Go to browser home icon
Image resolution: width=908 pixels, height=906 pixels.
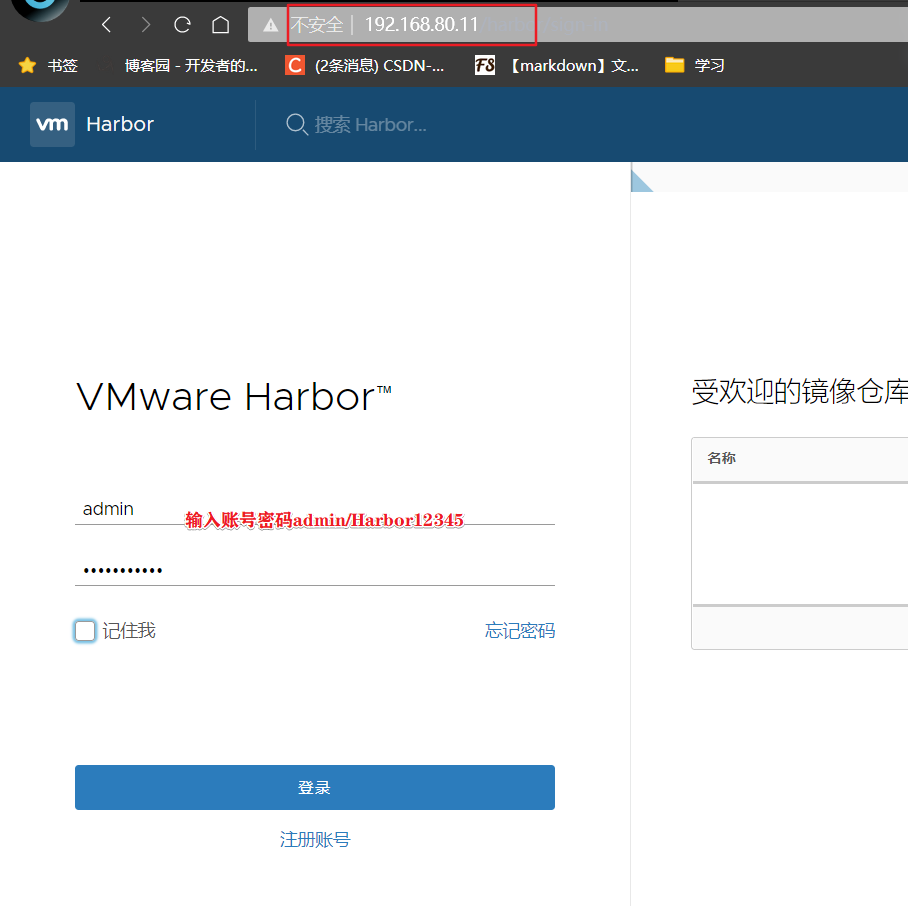pyautogui.click(x=220, y=24)
